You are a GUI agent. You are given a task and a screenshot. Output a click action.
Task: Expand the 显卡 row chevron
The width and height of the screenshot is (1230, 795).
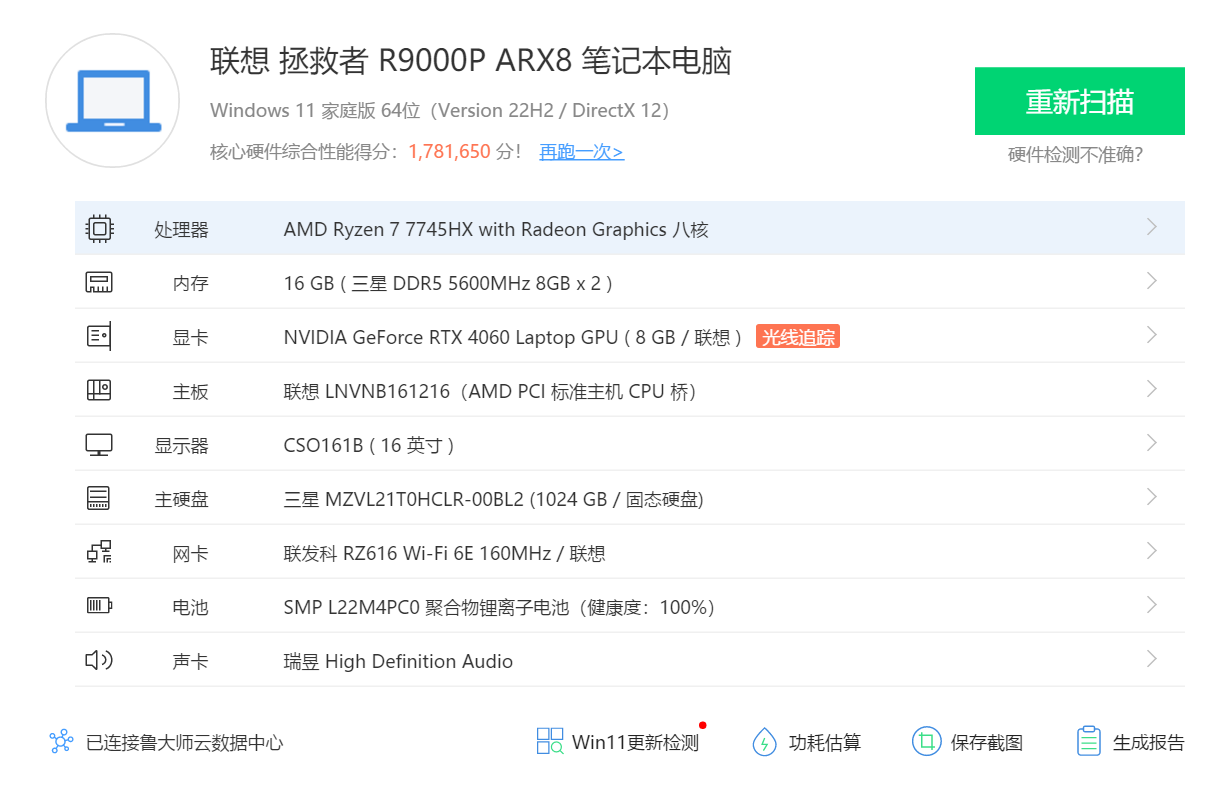tap(1152, 335)
